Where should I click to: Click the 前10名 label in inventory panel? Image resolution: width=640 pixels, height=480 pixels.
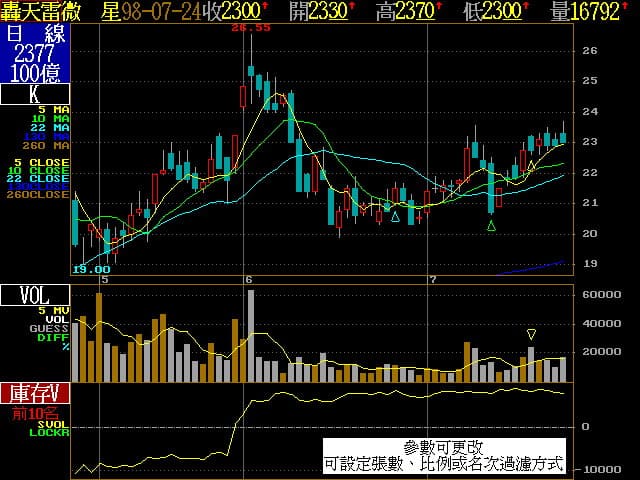[x=35, y=412]
